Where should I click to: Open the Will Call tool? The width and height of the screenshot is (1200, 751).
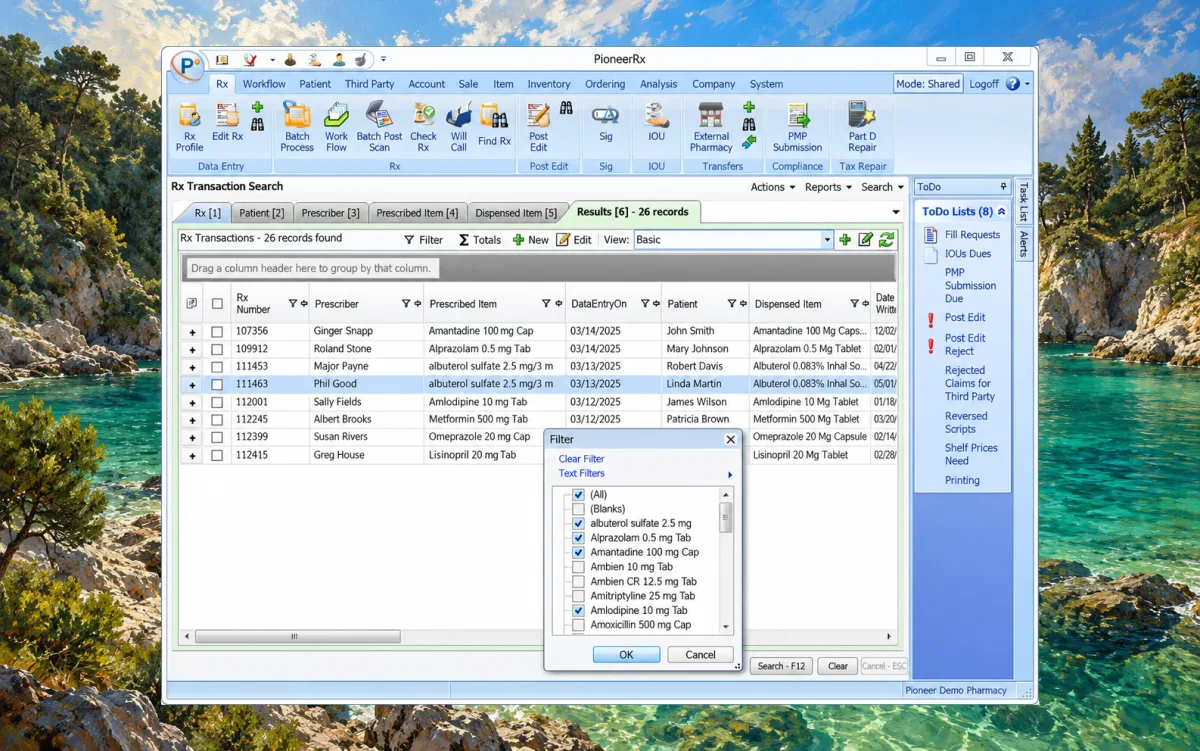458,126
